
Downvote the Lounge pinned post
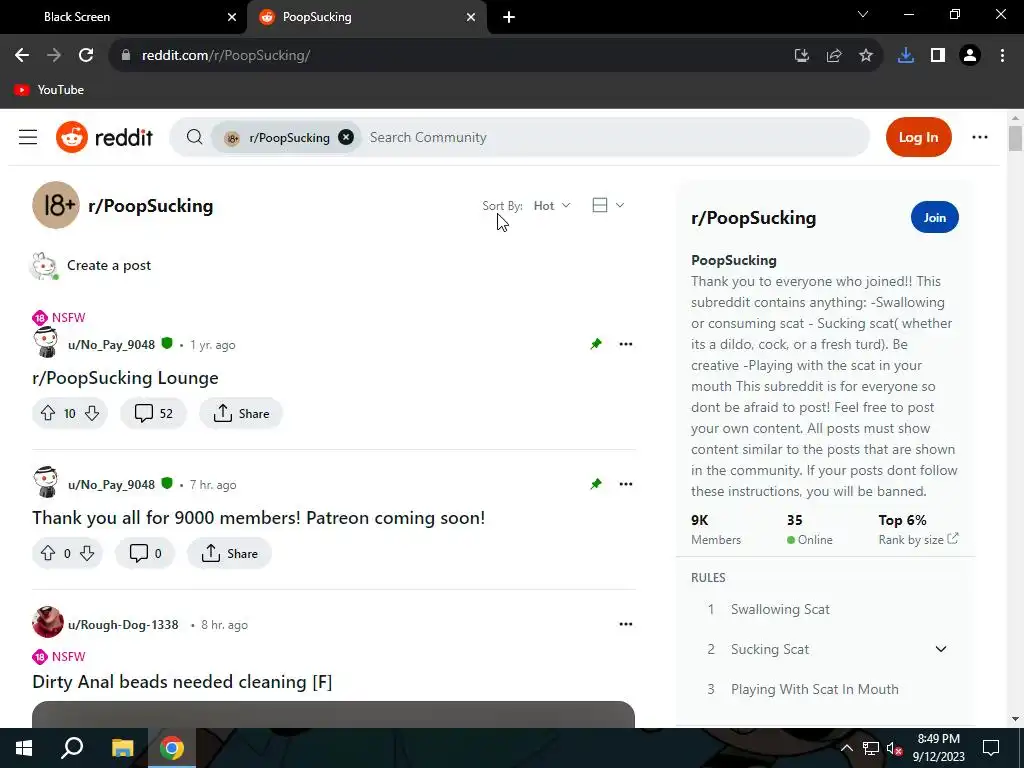point(92,413)
